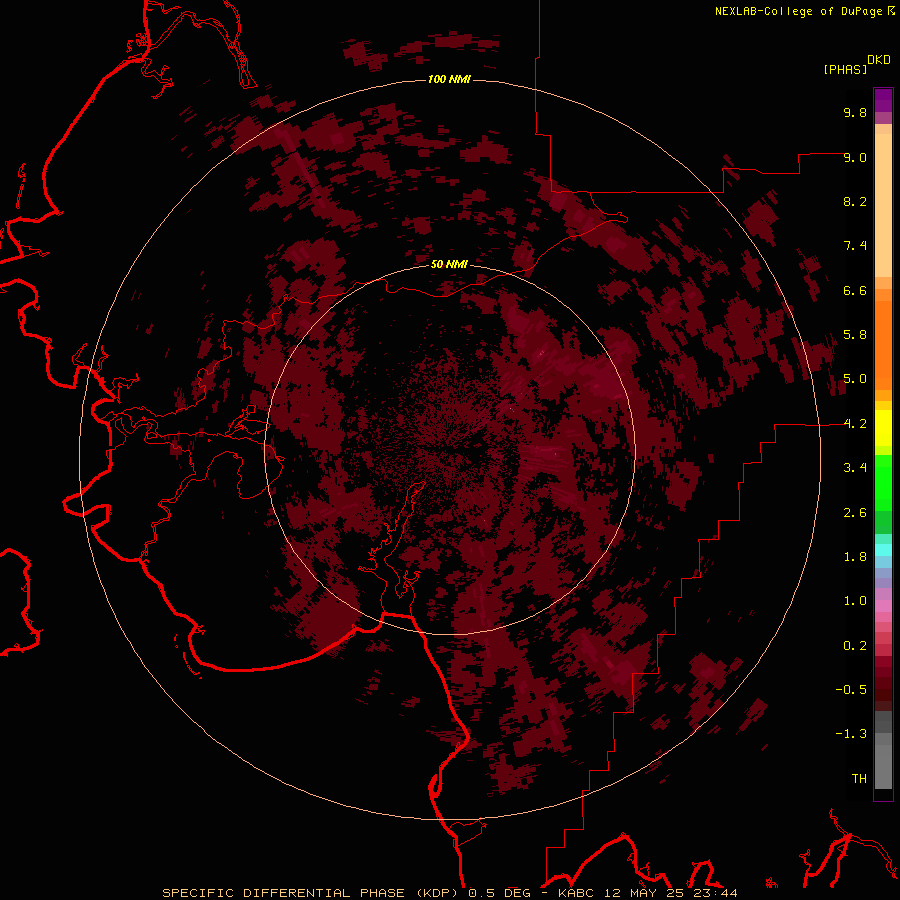Image resolution: width=900 pixels, height=900 pixels.
Task: Click the 9.8 scale value
Action: (855, 112)
